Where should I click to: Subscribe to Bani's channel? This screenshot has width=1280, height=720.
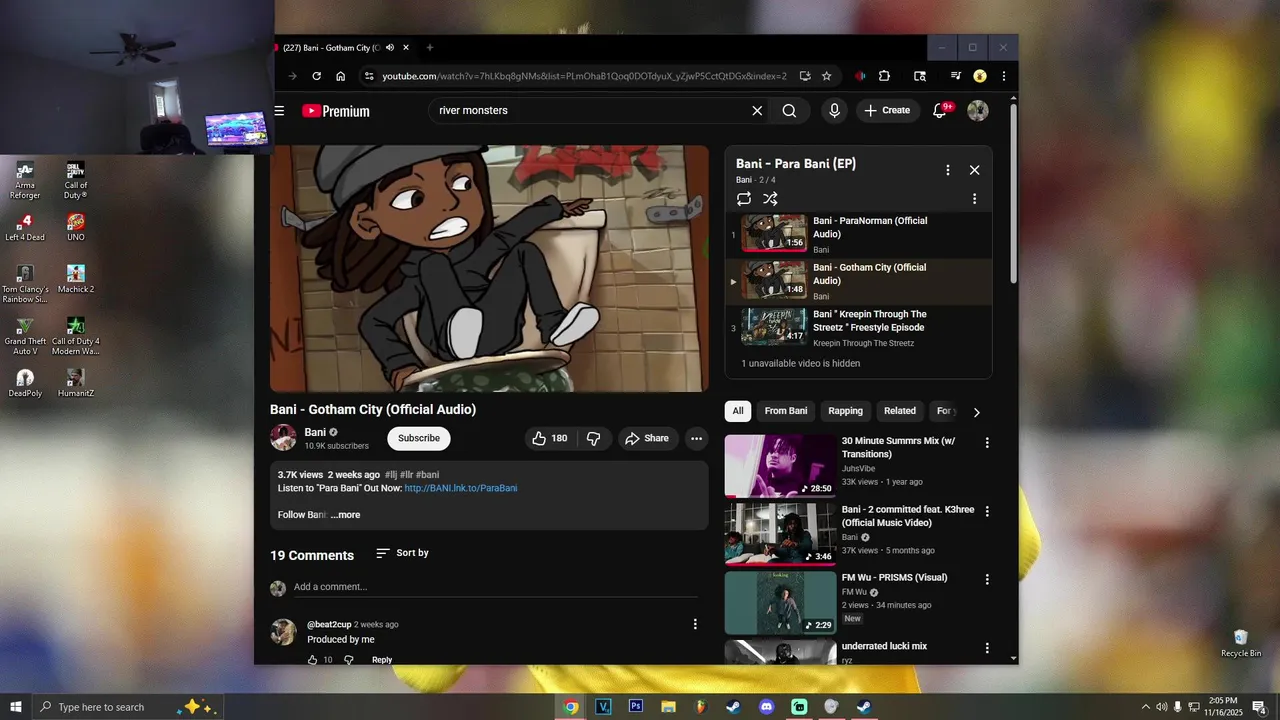pos(419,438)
